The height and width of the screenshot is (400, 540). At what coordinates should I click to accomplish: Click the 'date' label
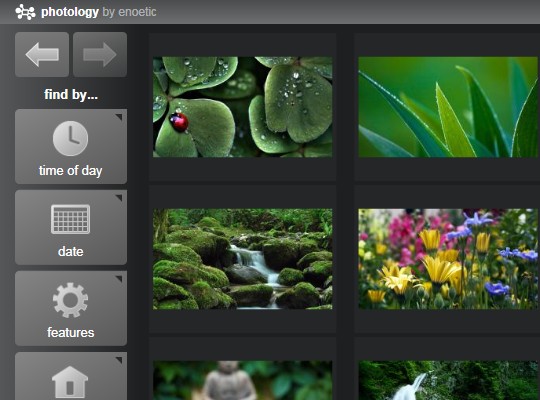click(x=71, y=252)
